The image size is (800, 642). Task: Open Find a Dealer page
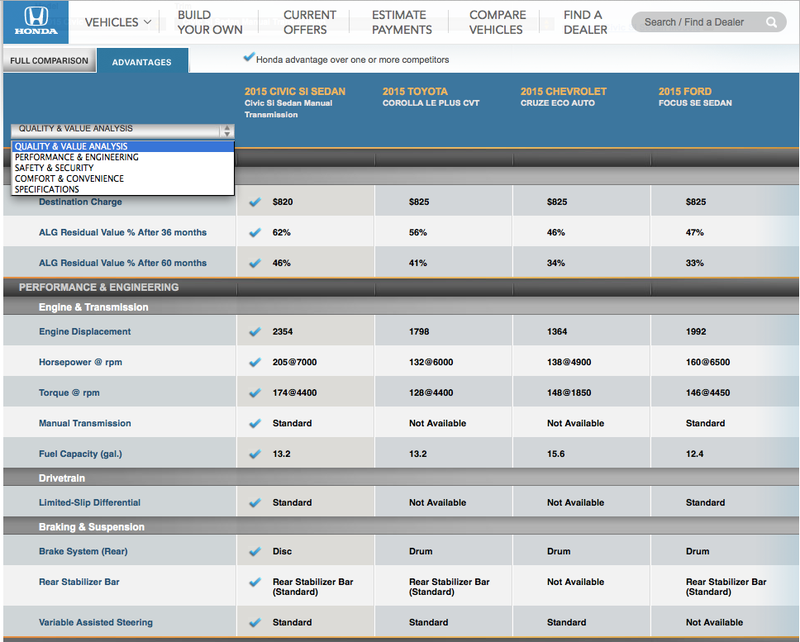tap(585, 22)
